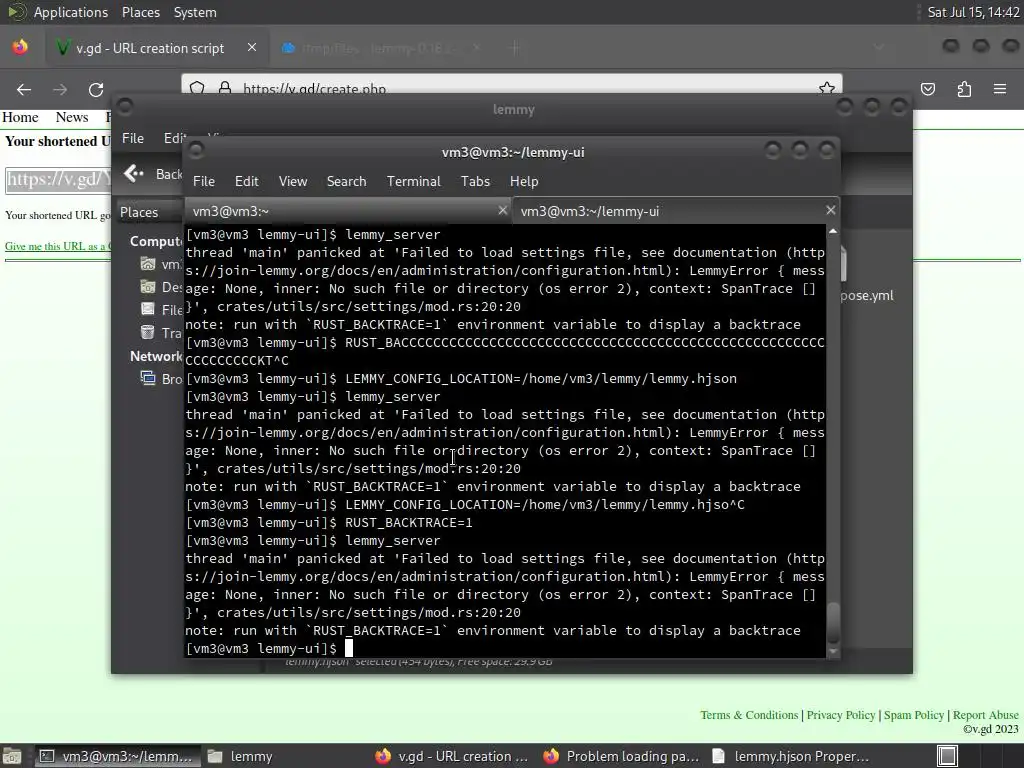Click the clock showing Sat Jul 15, 14:42
The height and width of the screenshot is (768, 1024).
coord(973,12)
